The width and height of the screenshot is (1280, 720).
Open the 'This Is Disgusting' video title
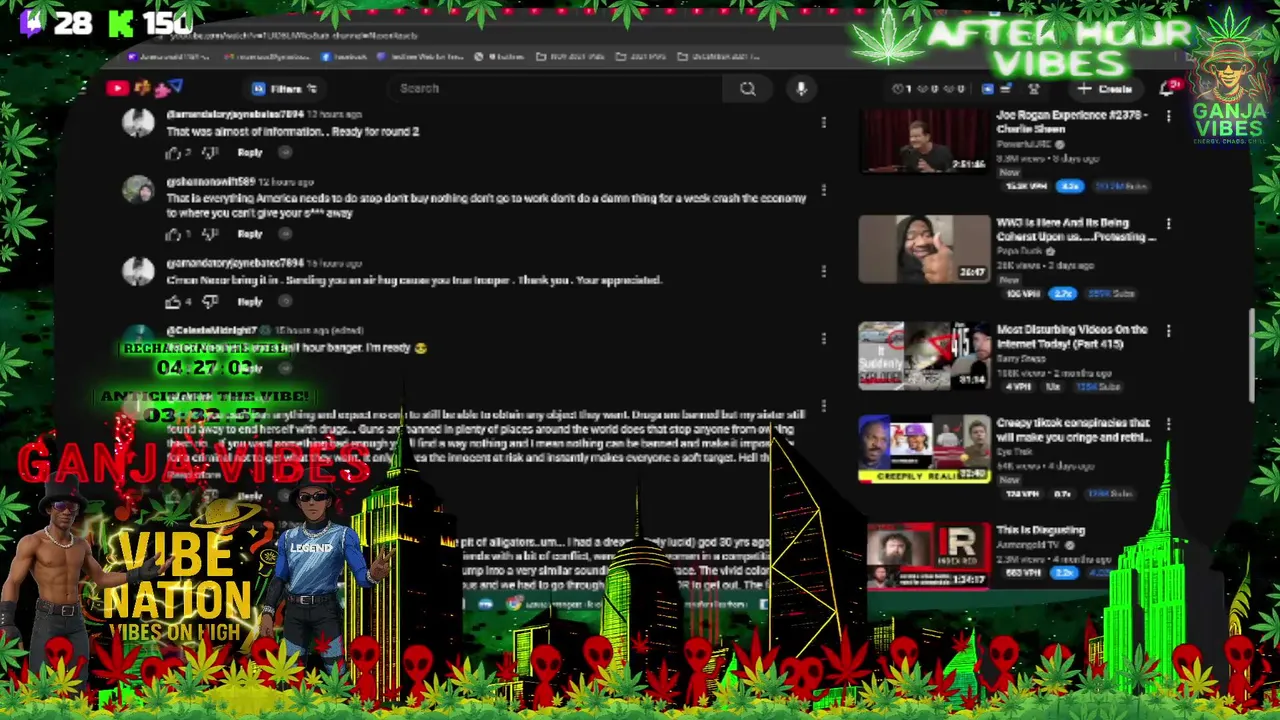click(x=1040, y=530)
